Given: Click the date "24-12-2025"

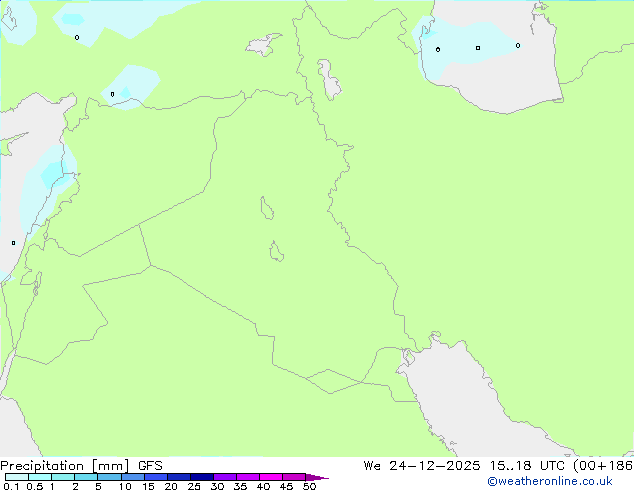Looking at the screenshot, I should click(x=435, y=466).
